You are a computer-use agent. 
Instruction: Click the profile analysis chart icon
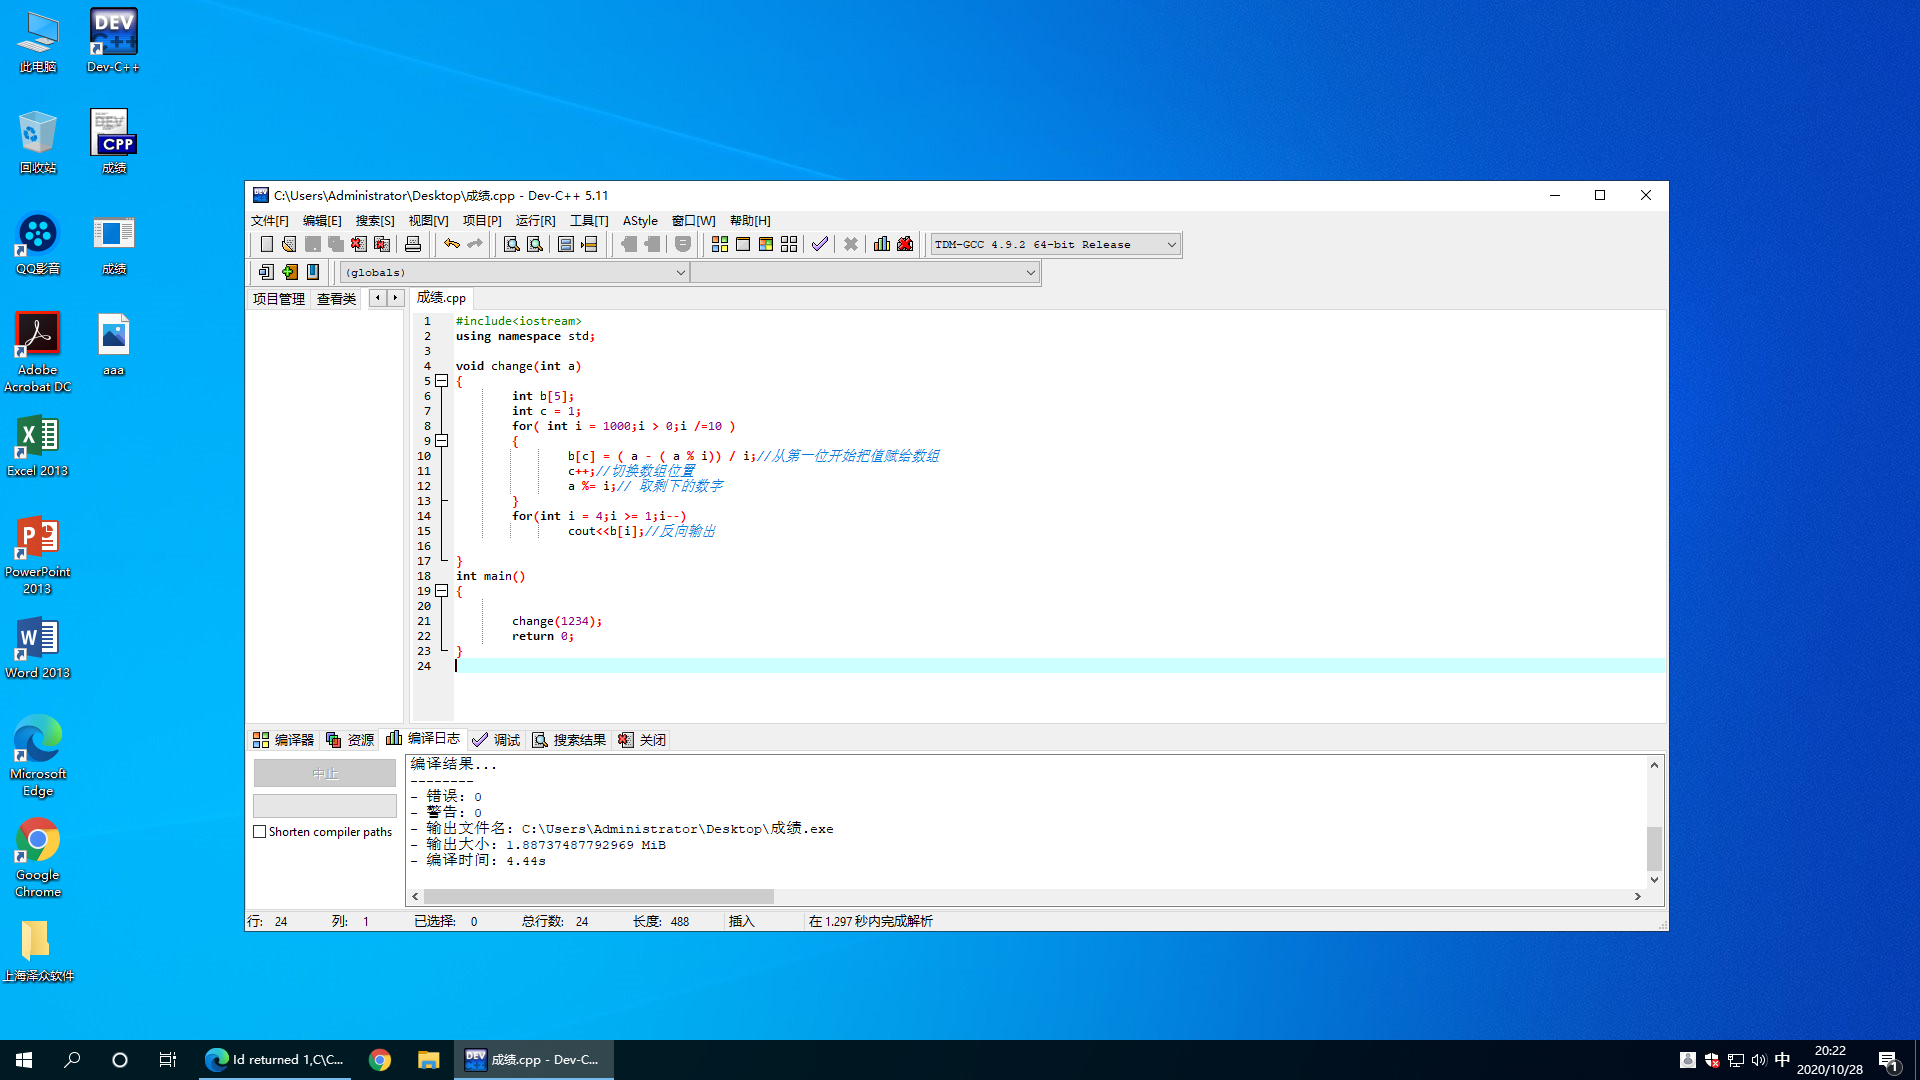(x=882, y=244)
